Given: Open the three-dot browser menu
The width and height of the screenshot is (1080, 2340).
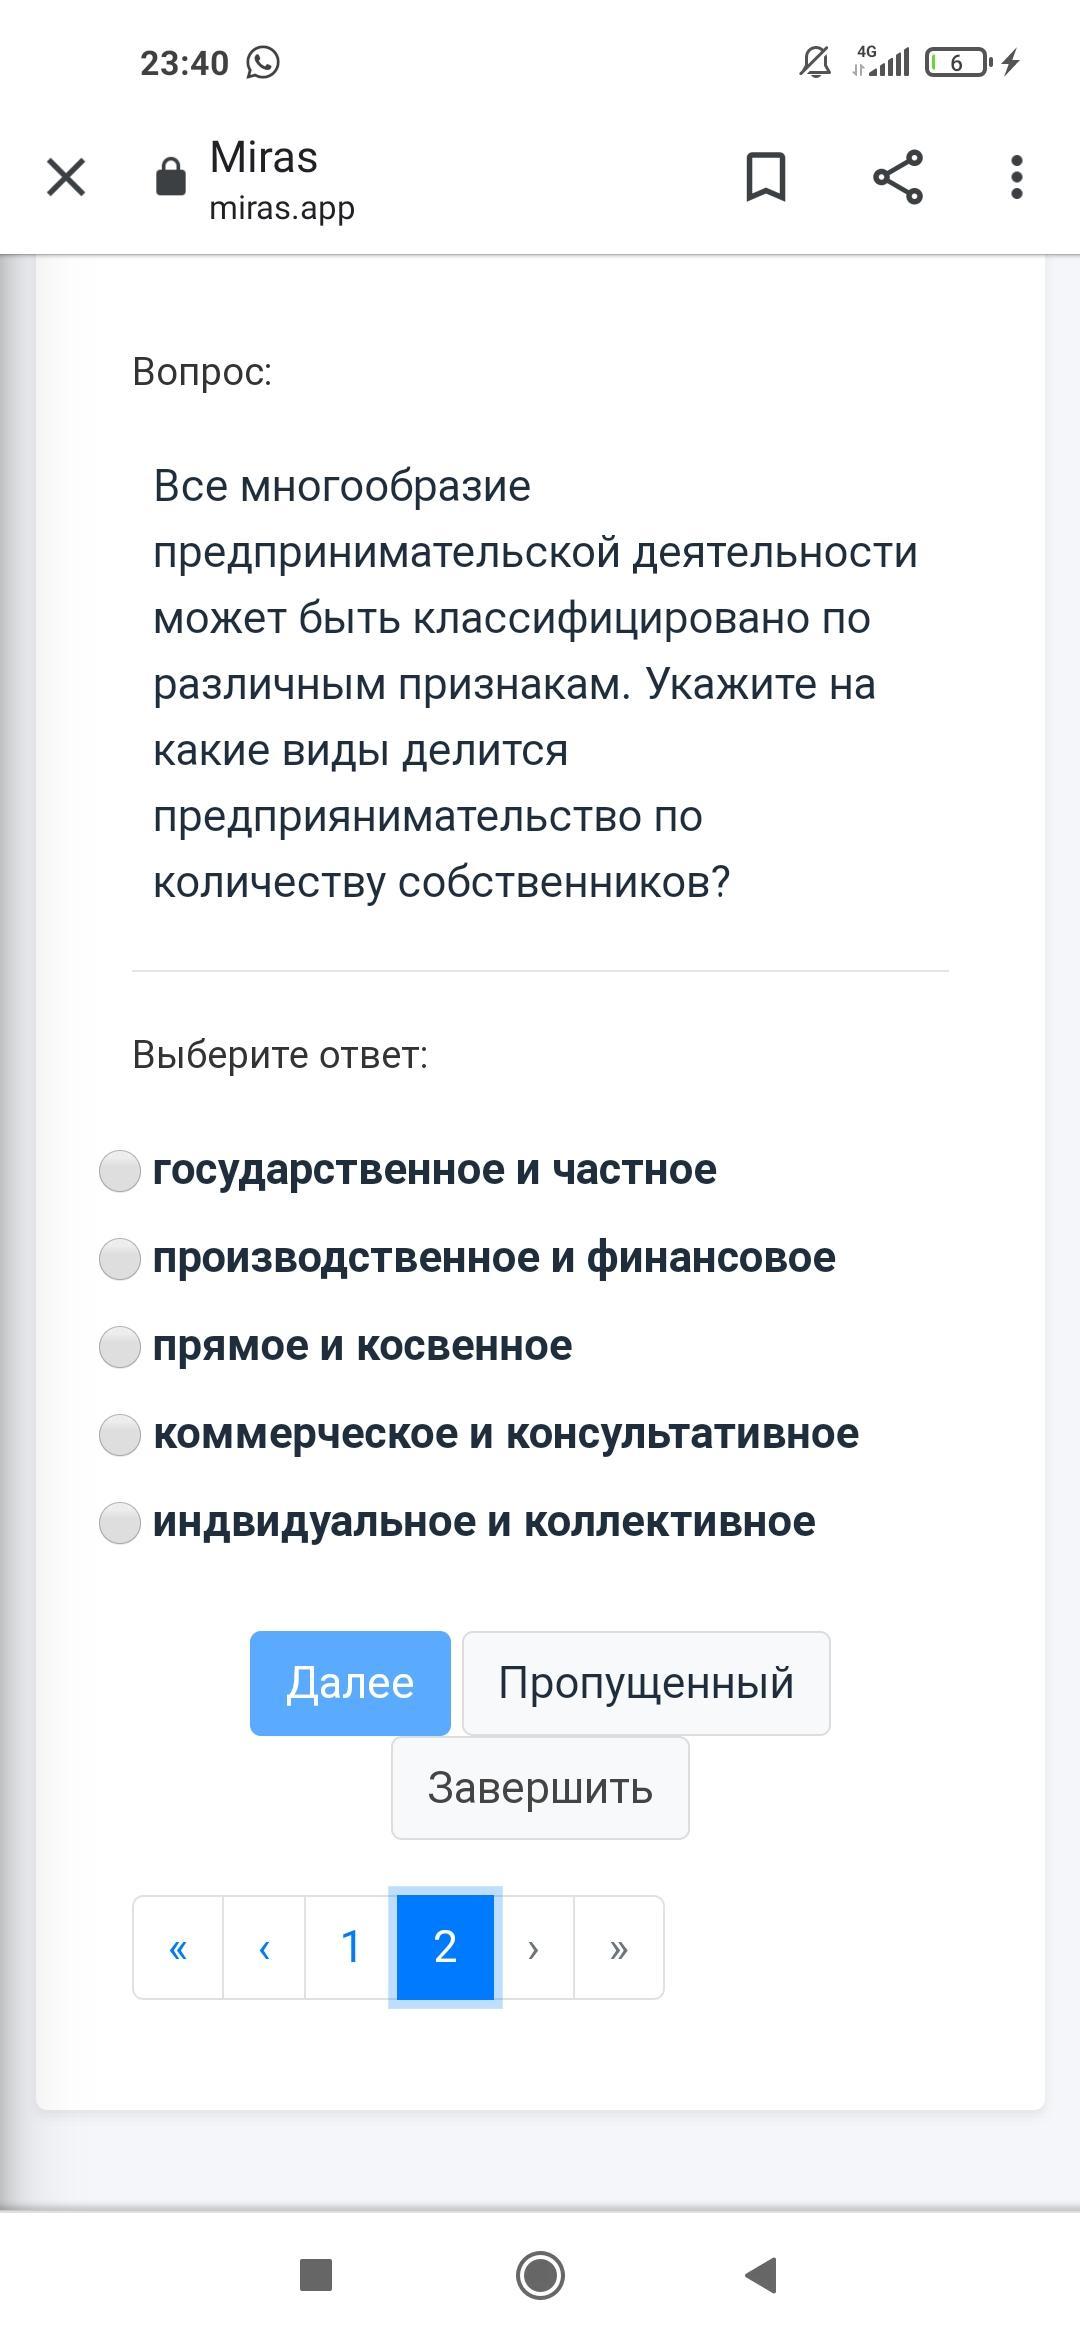Looking at the screenshot, I should coord(1016,178).
